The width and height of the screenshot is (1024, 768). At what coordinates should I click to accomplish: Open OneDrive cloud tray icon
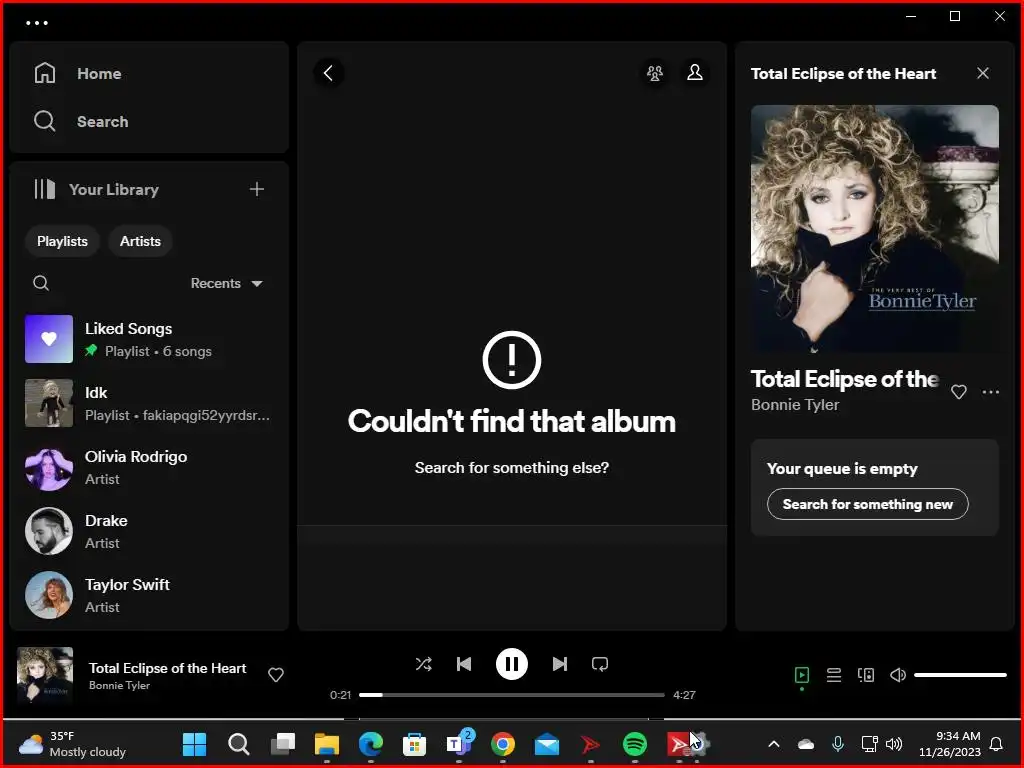pos(806,744)
